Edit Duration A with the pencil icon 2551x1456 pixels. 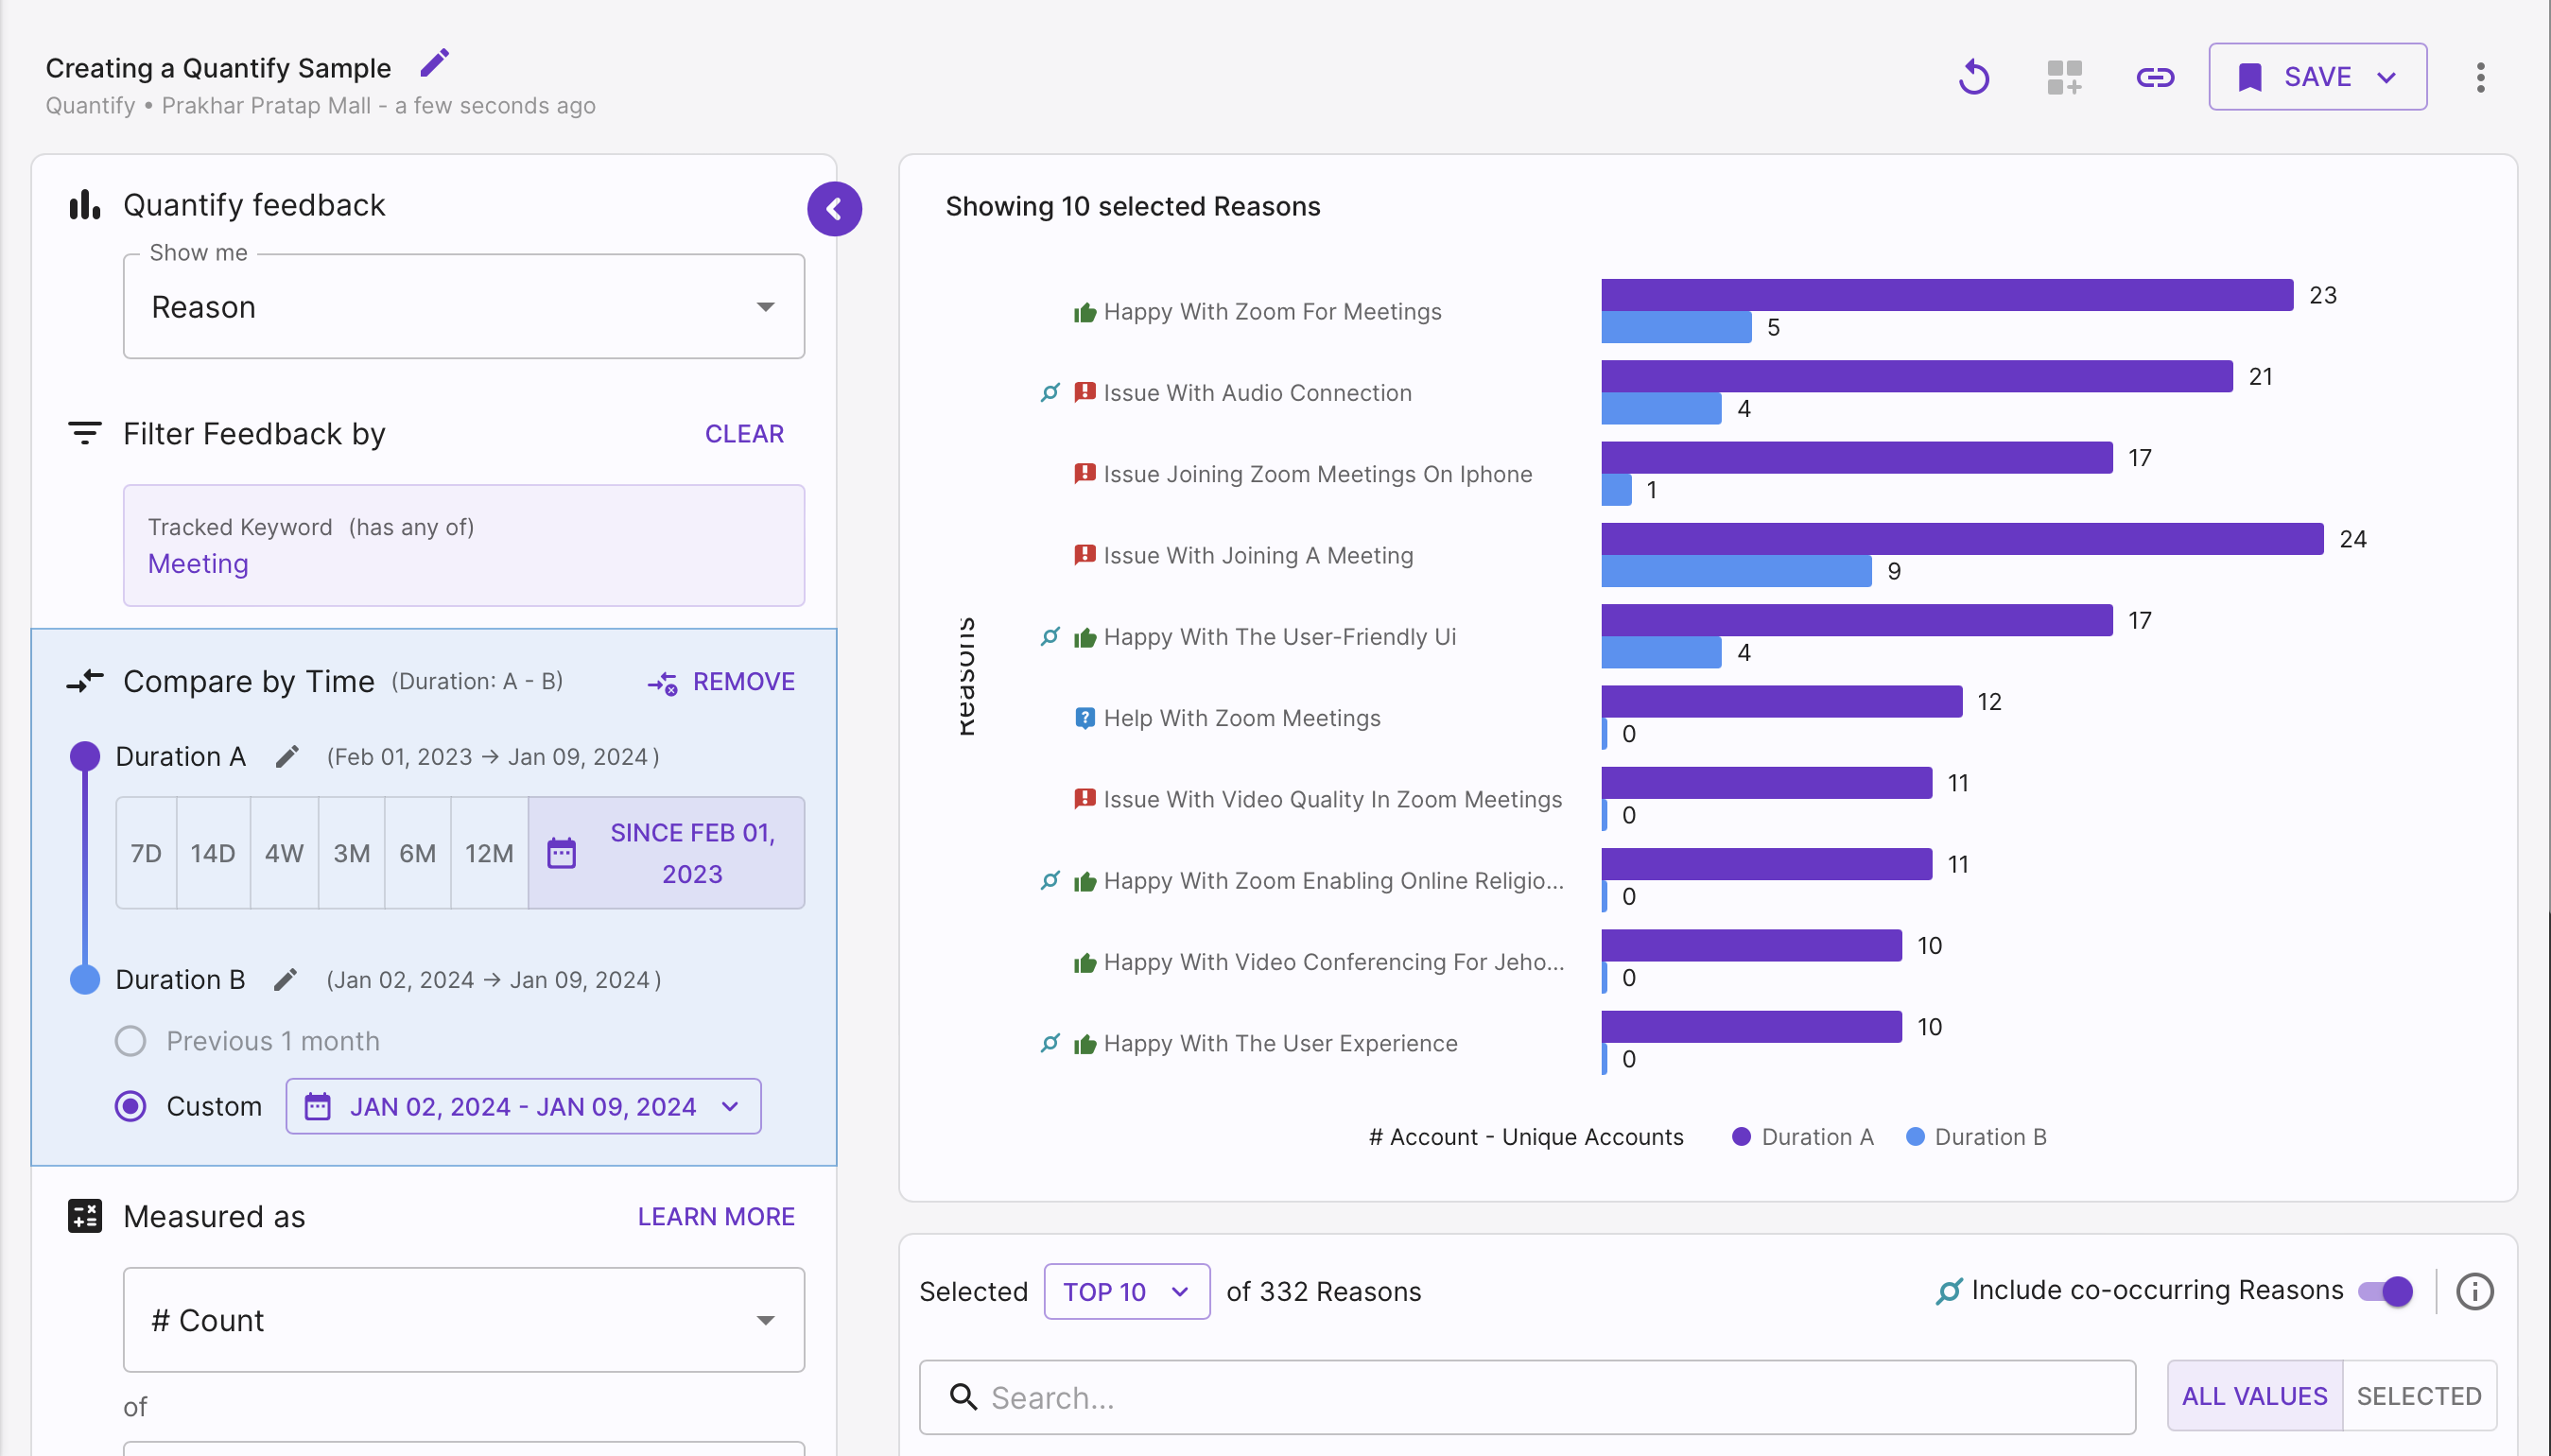[287, 757]
